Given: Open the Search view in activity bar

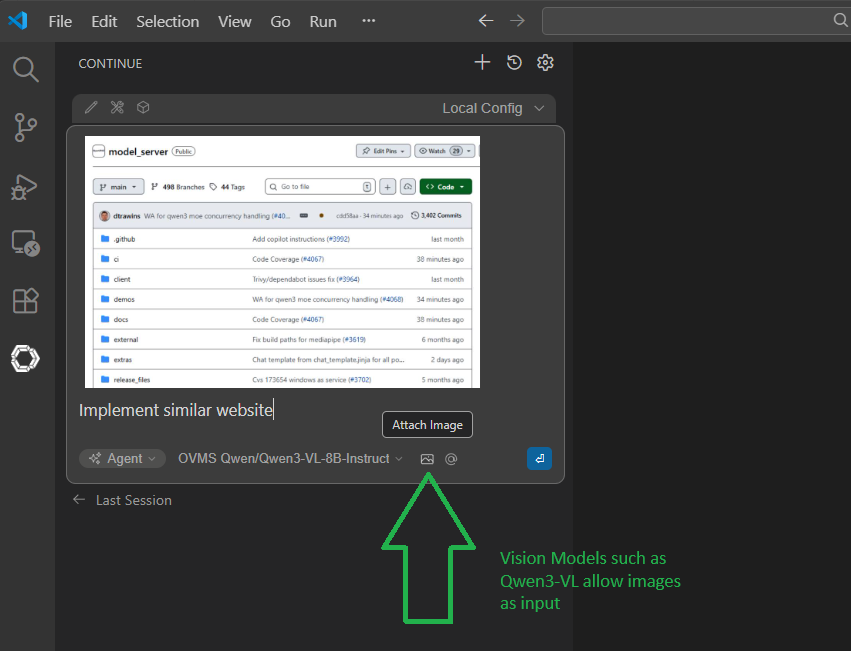Looking at the screenshot, I should tap(25, 69).
